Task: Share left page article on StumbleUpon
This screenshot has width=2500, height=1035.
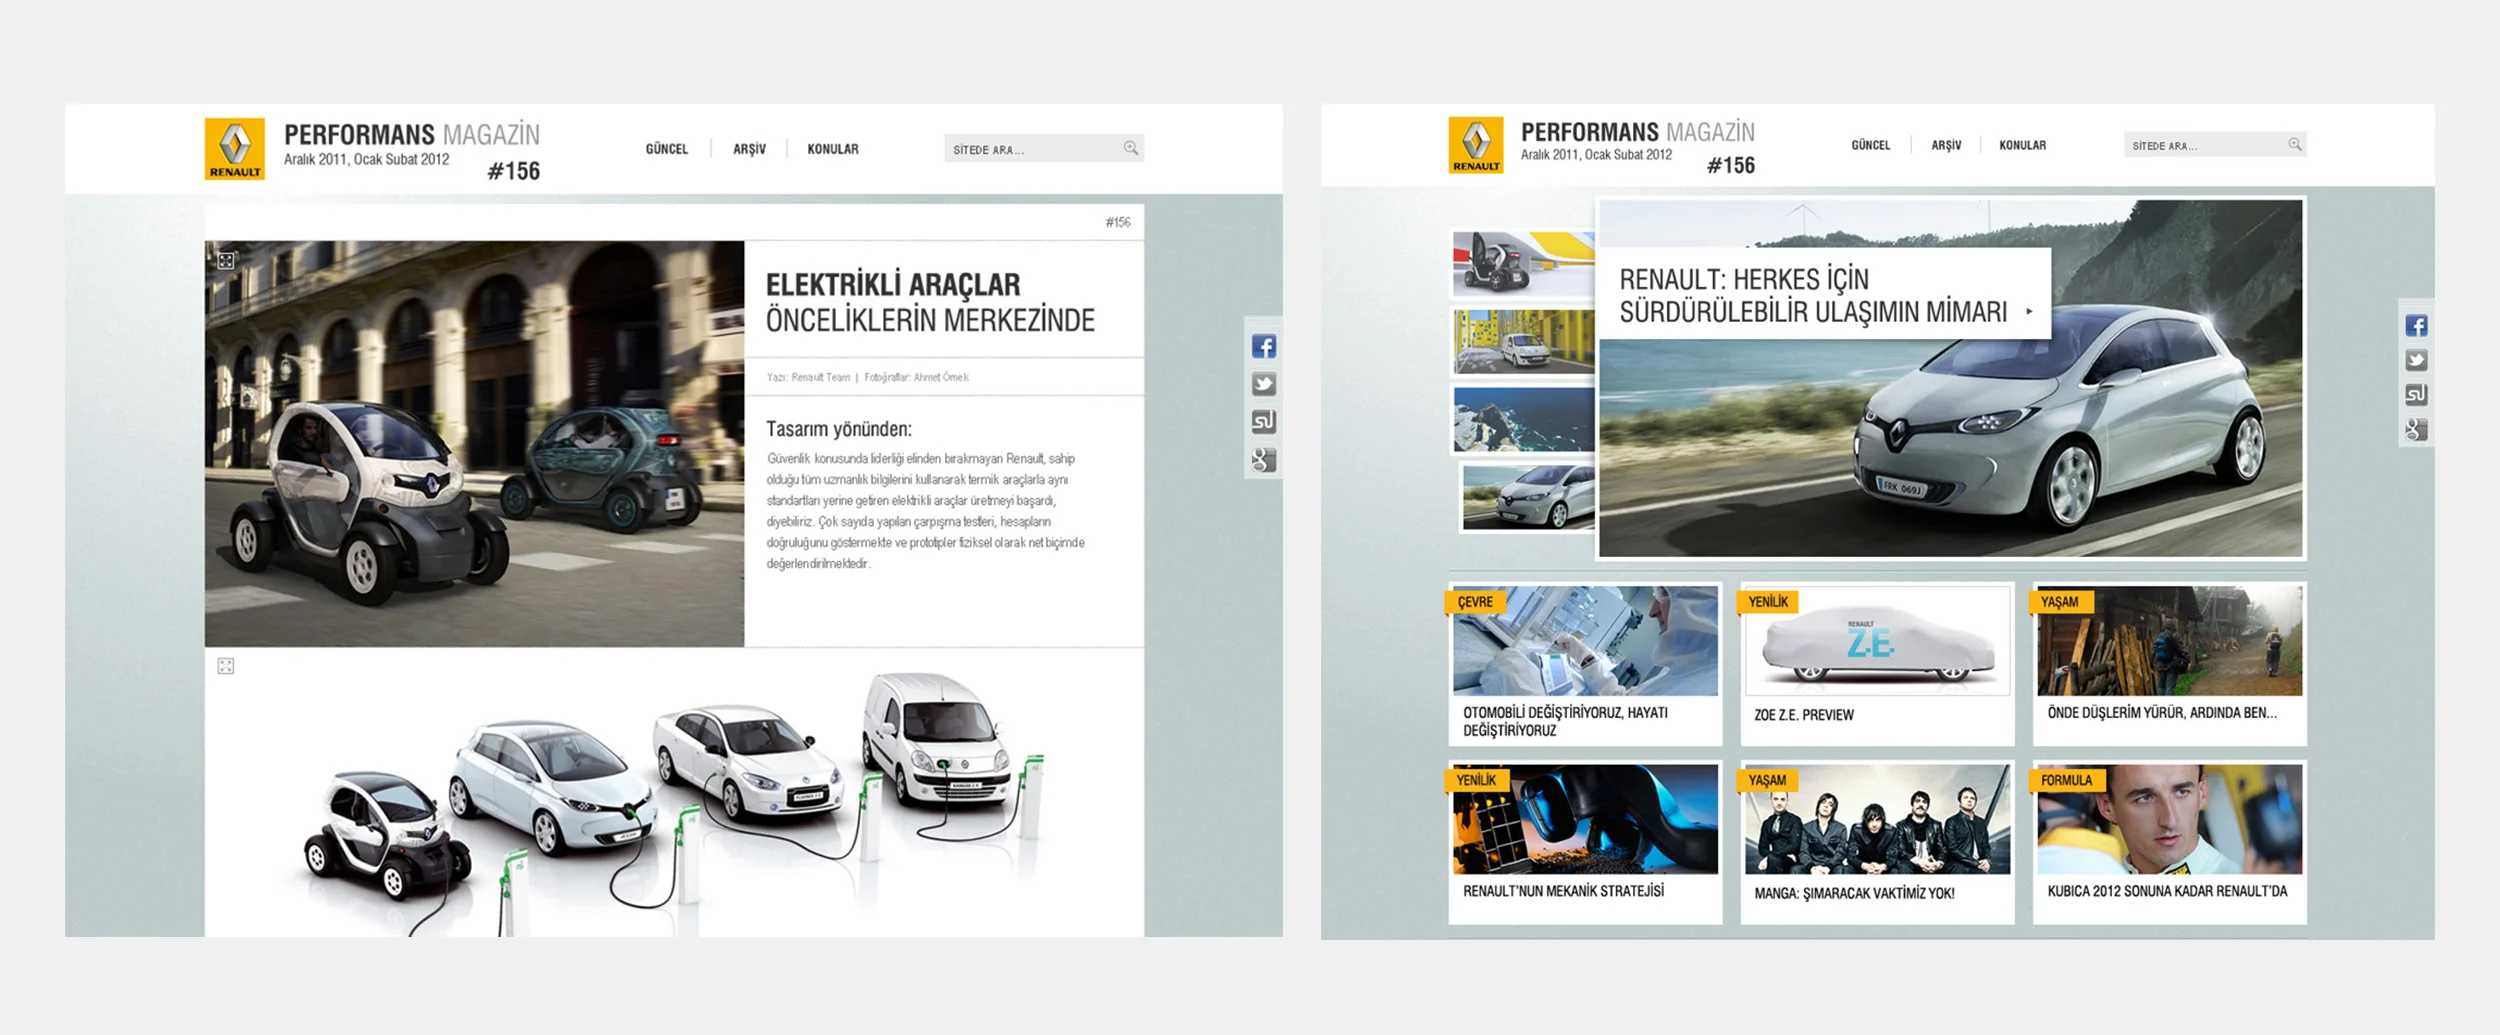Action: [1264, 421]
